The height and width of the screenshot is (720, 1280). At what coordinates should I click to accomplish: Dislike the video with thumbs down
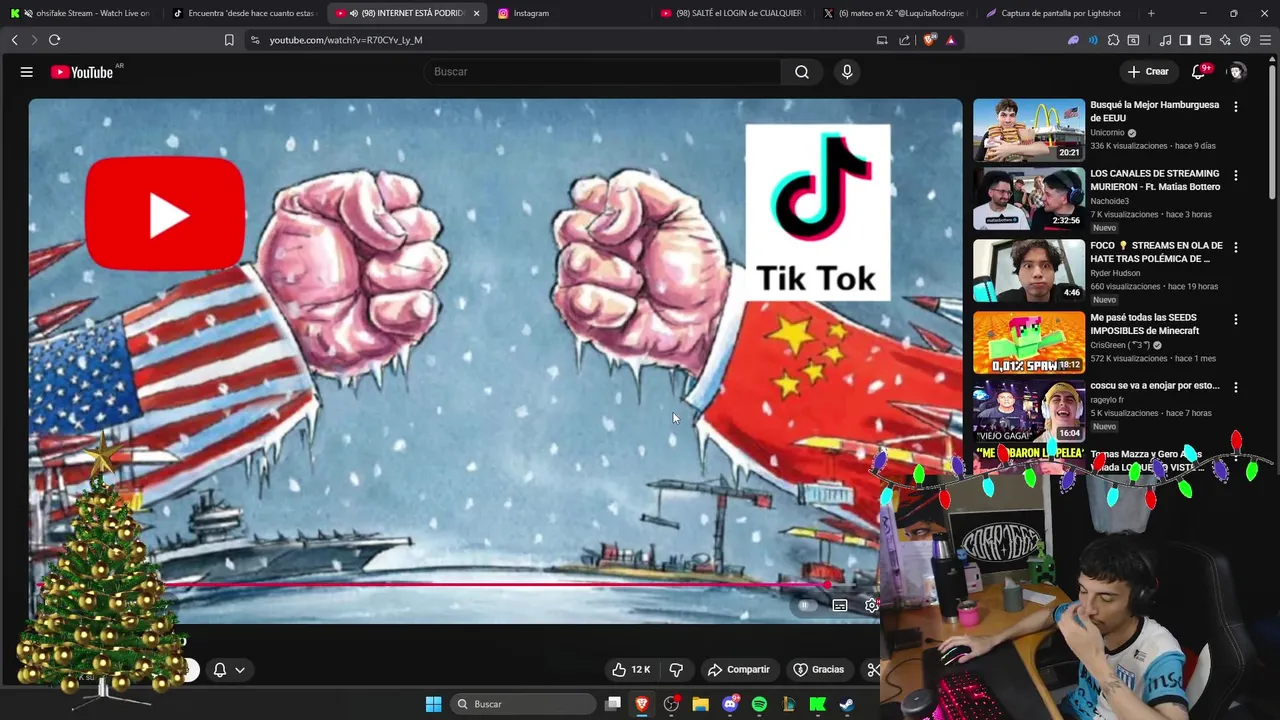676,670
